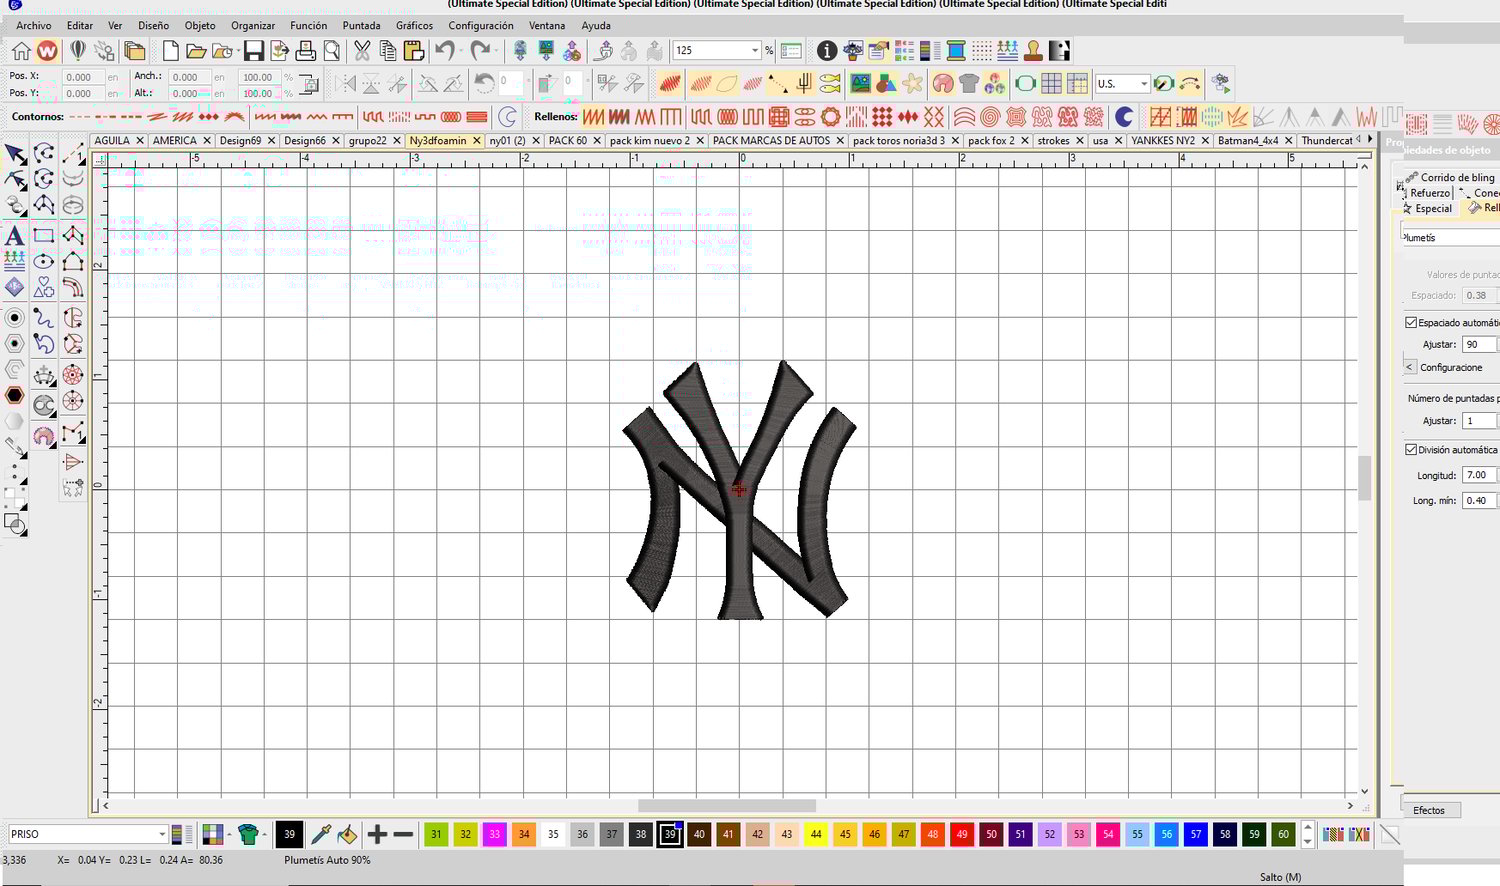The height and width of the screenshot is (886, 1500).
Task: Open the Efectos button
Action: (x=1430, y=811)
